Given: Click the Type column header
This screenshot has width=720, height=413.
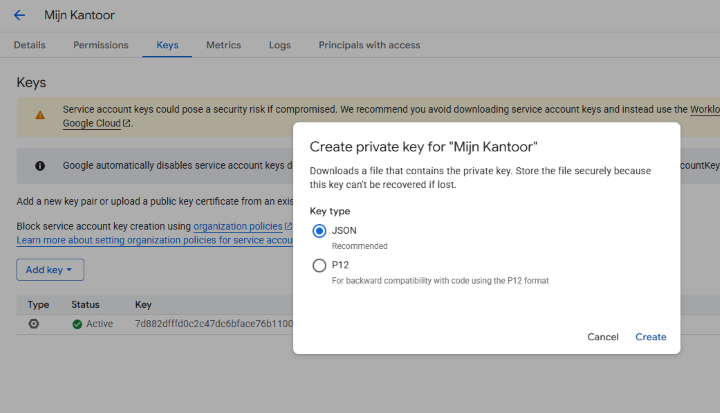Looking at the screenshot, I should pos(38,305).
